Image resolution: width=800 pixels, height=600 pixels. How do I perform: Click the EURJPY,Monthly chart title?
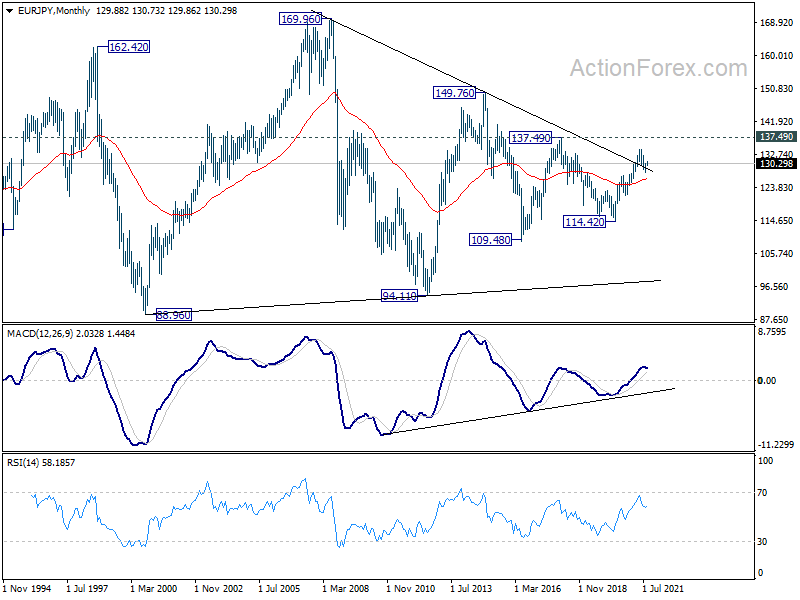point(54,11)
